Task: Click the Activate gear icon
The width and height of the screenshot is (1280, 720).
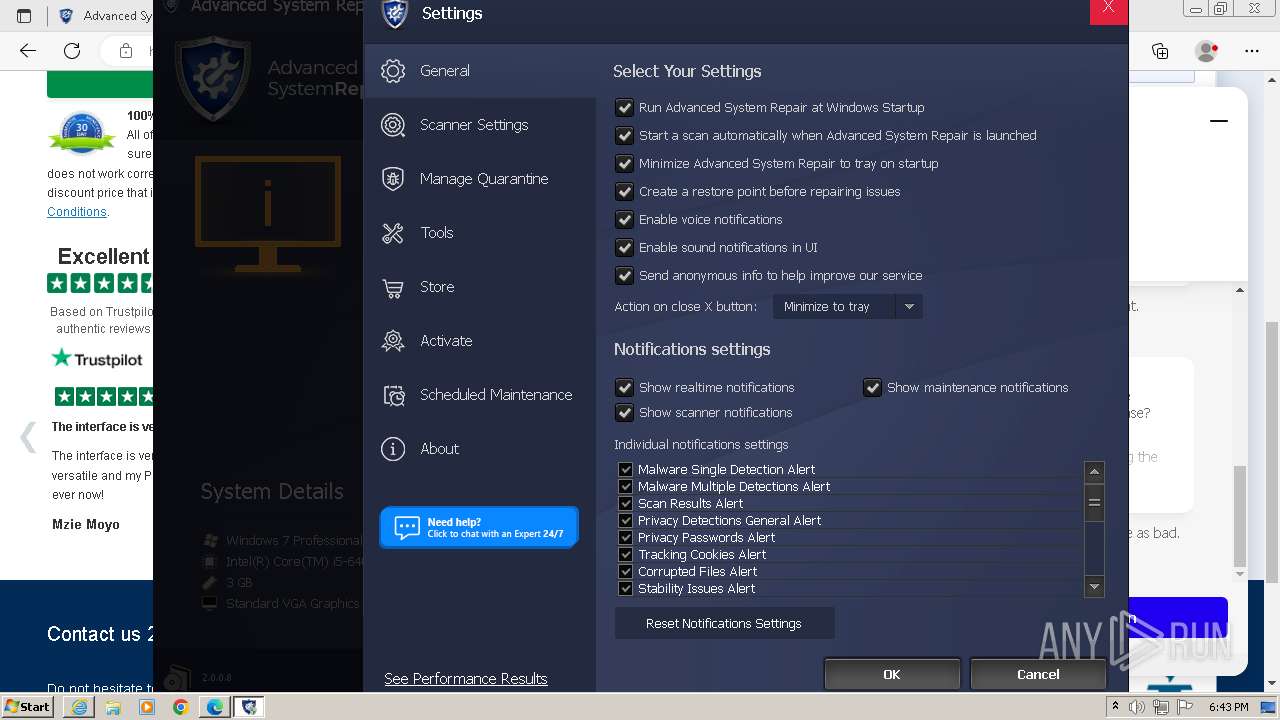Action: pos(393,341)
